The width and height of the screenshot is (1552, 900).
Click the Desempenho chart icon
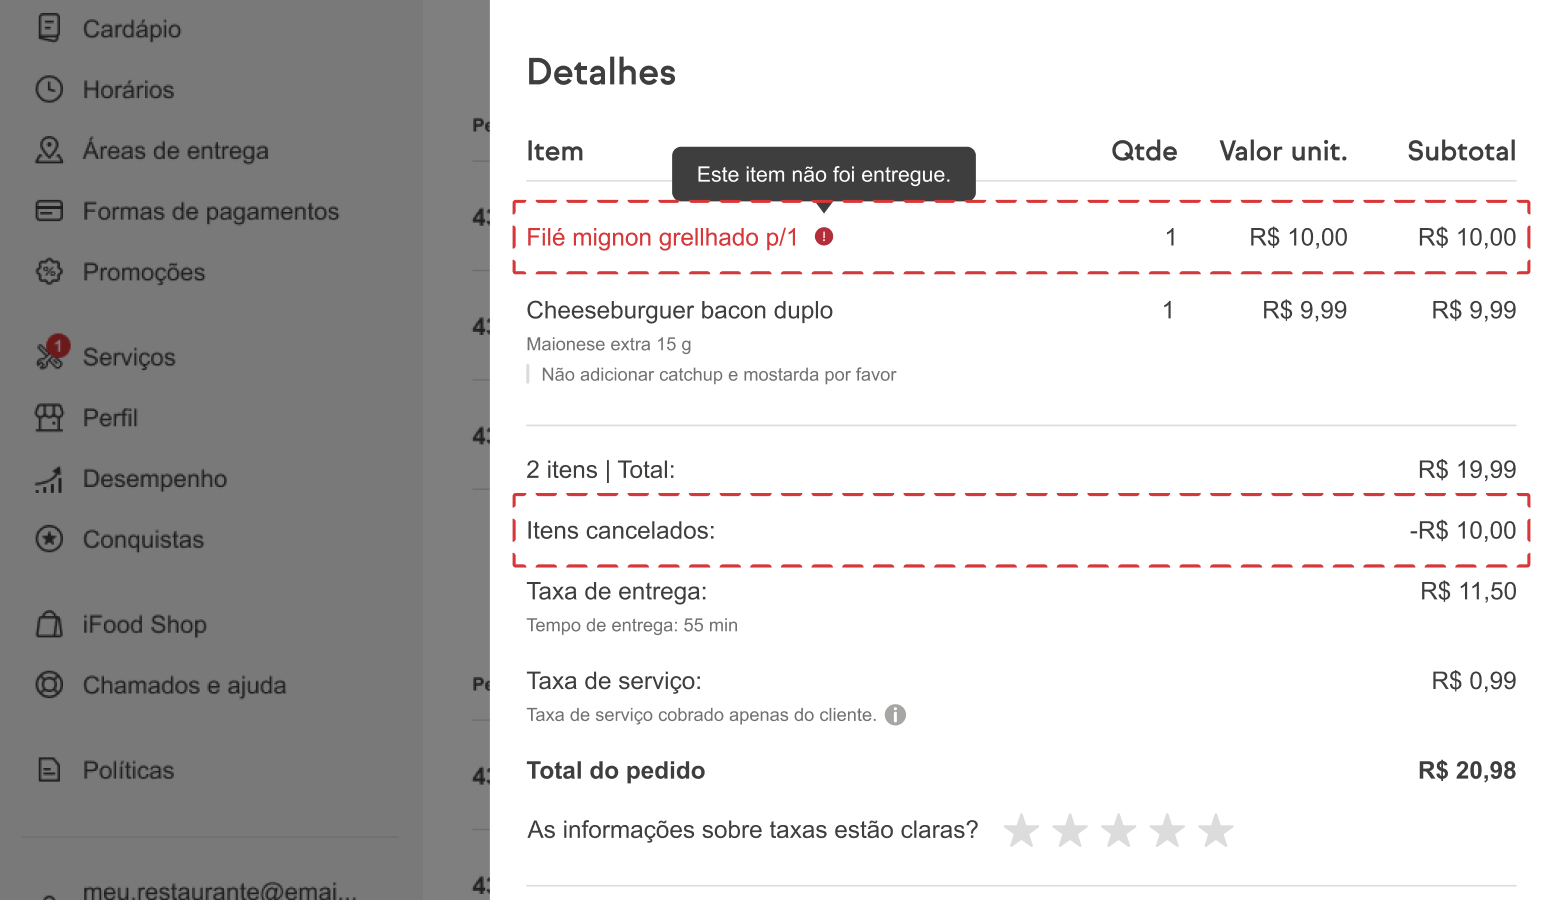pyautogui.click(x=49, y=479)
